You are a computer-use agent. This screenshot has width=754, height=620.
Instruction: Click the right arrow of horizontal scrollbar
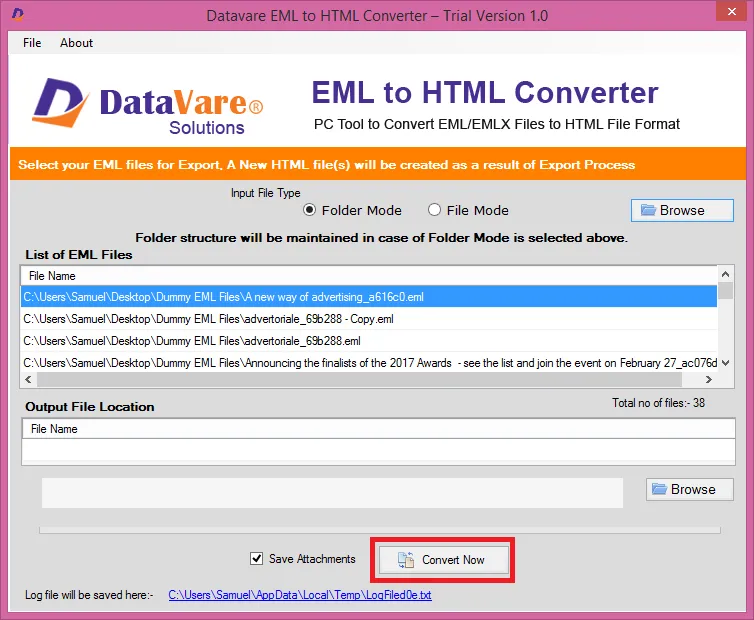709,380
